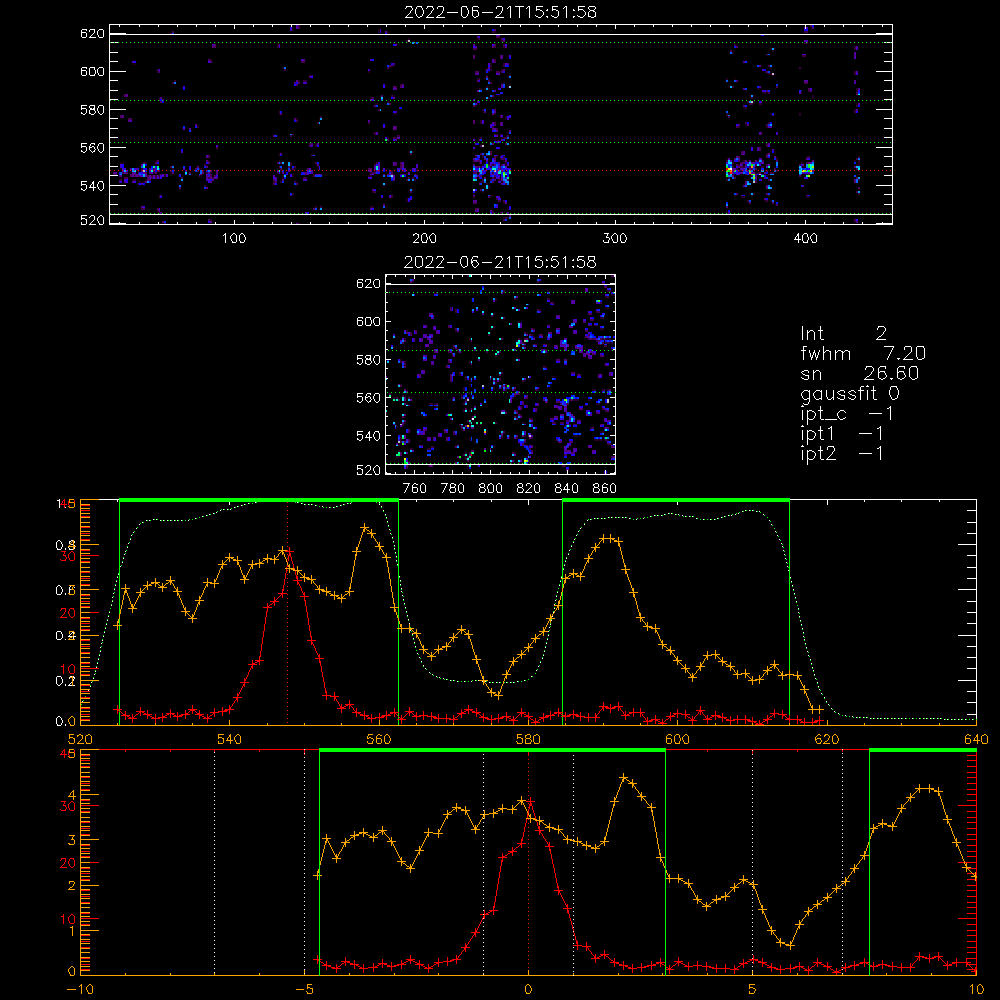
Task: Click x-axis label 780 of the middle spectrogram
Action: [x=453, y=489]
